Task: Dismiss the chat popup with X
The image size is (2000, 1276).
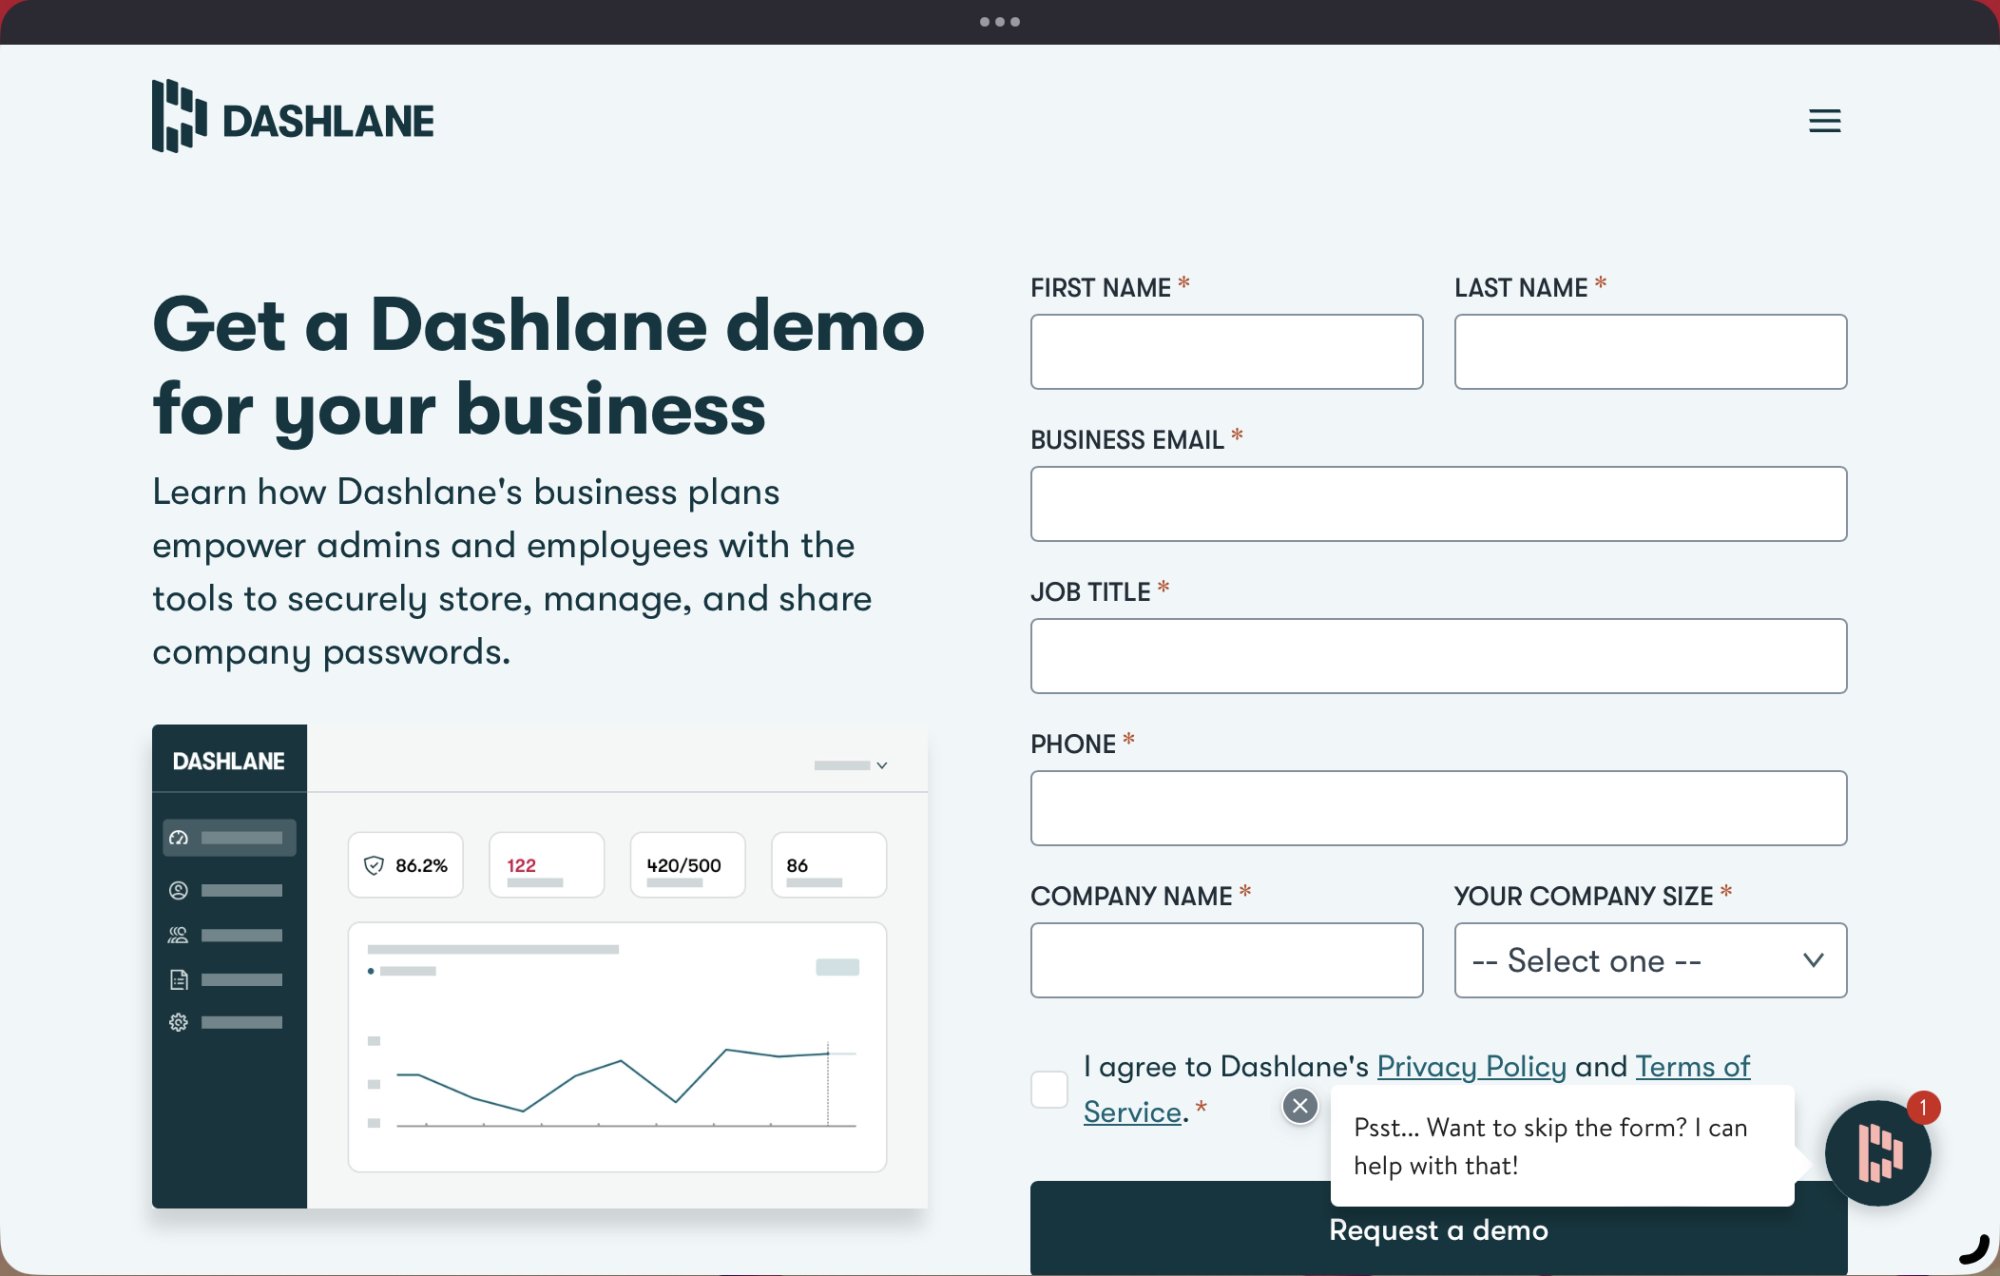Action: (x=1300, y=1106)
